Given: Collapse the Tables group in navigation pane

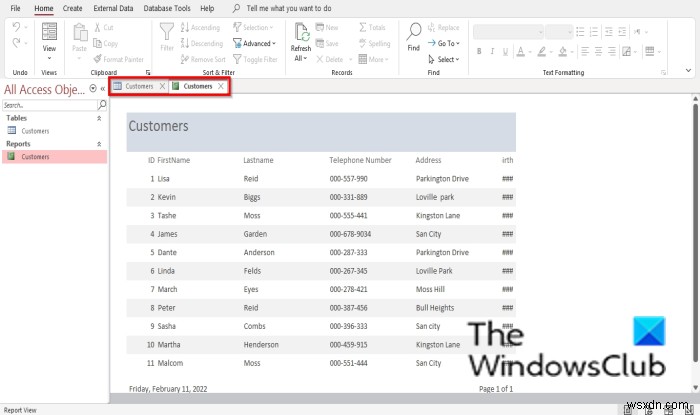Looking at the screenshot, I should tap(98, 118).
